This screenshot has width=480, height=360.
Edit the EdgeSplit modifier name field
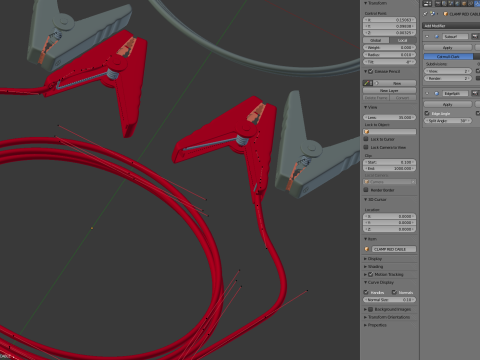(x=455, y=93)
